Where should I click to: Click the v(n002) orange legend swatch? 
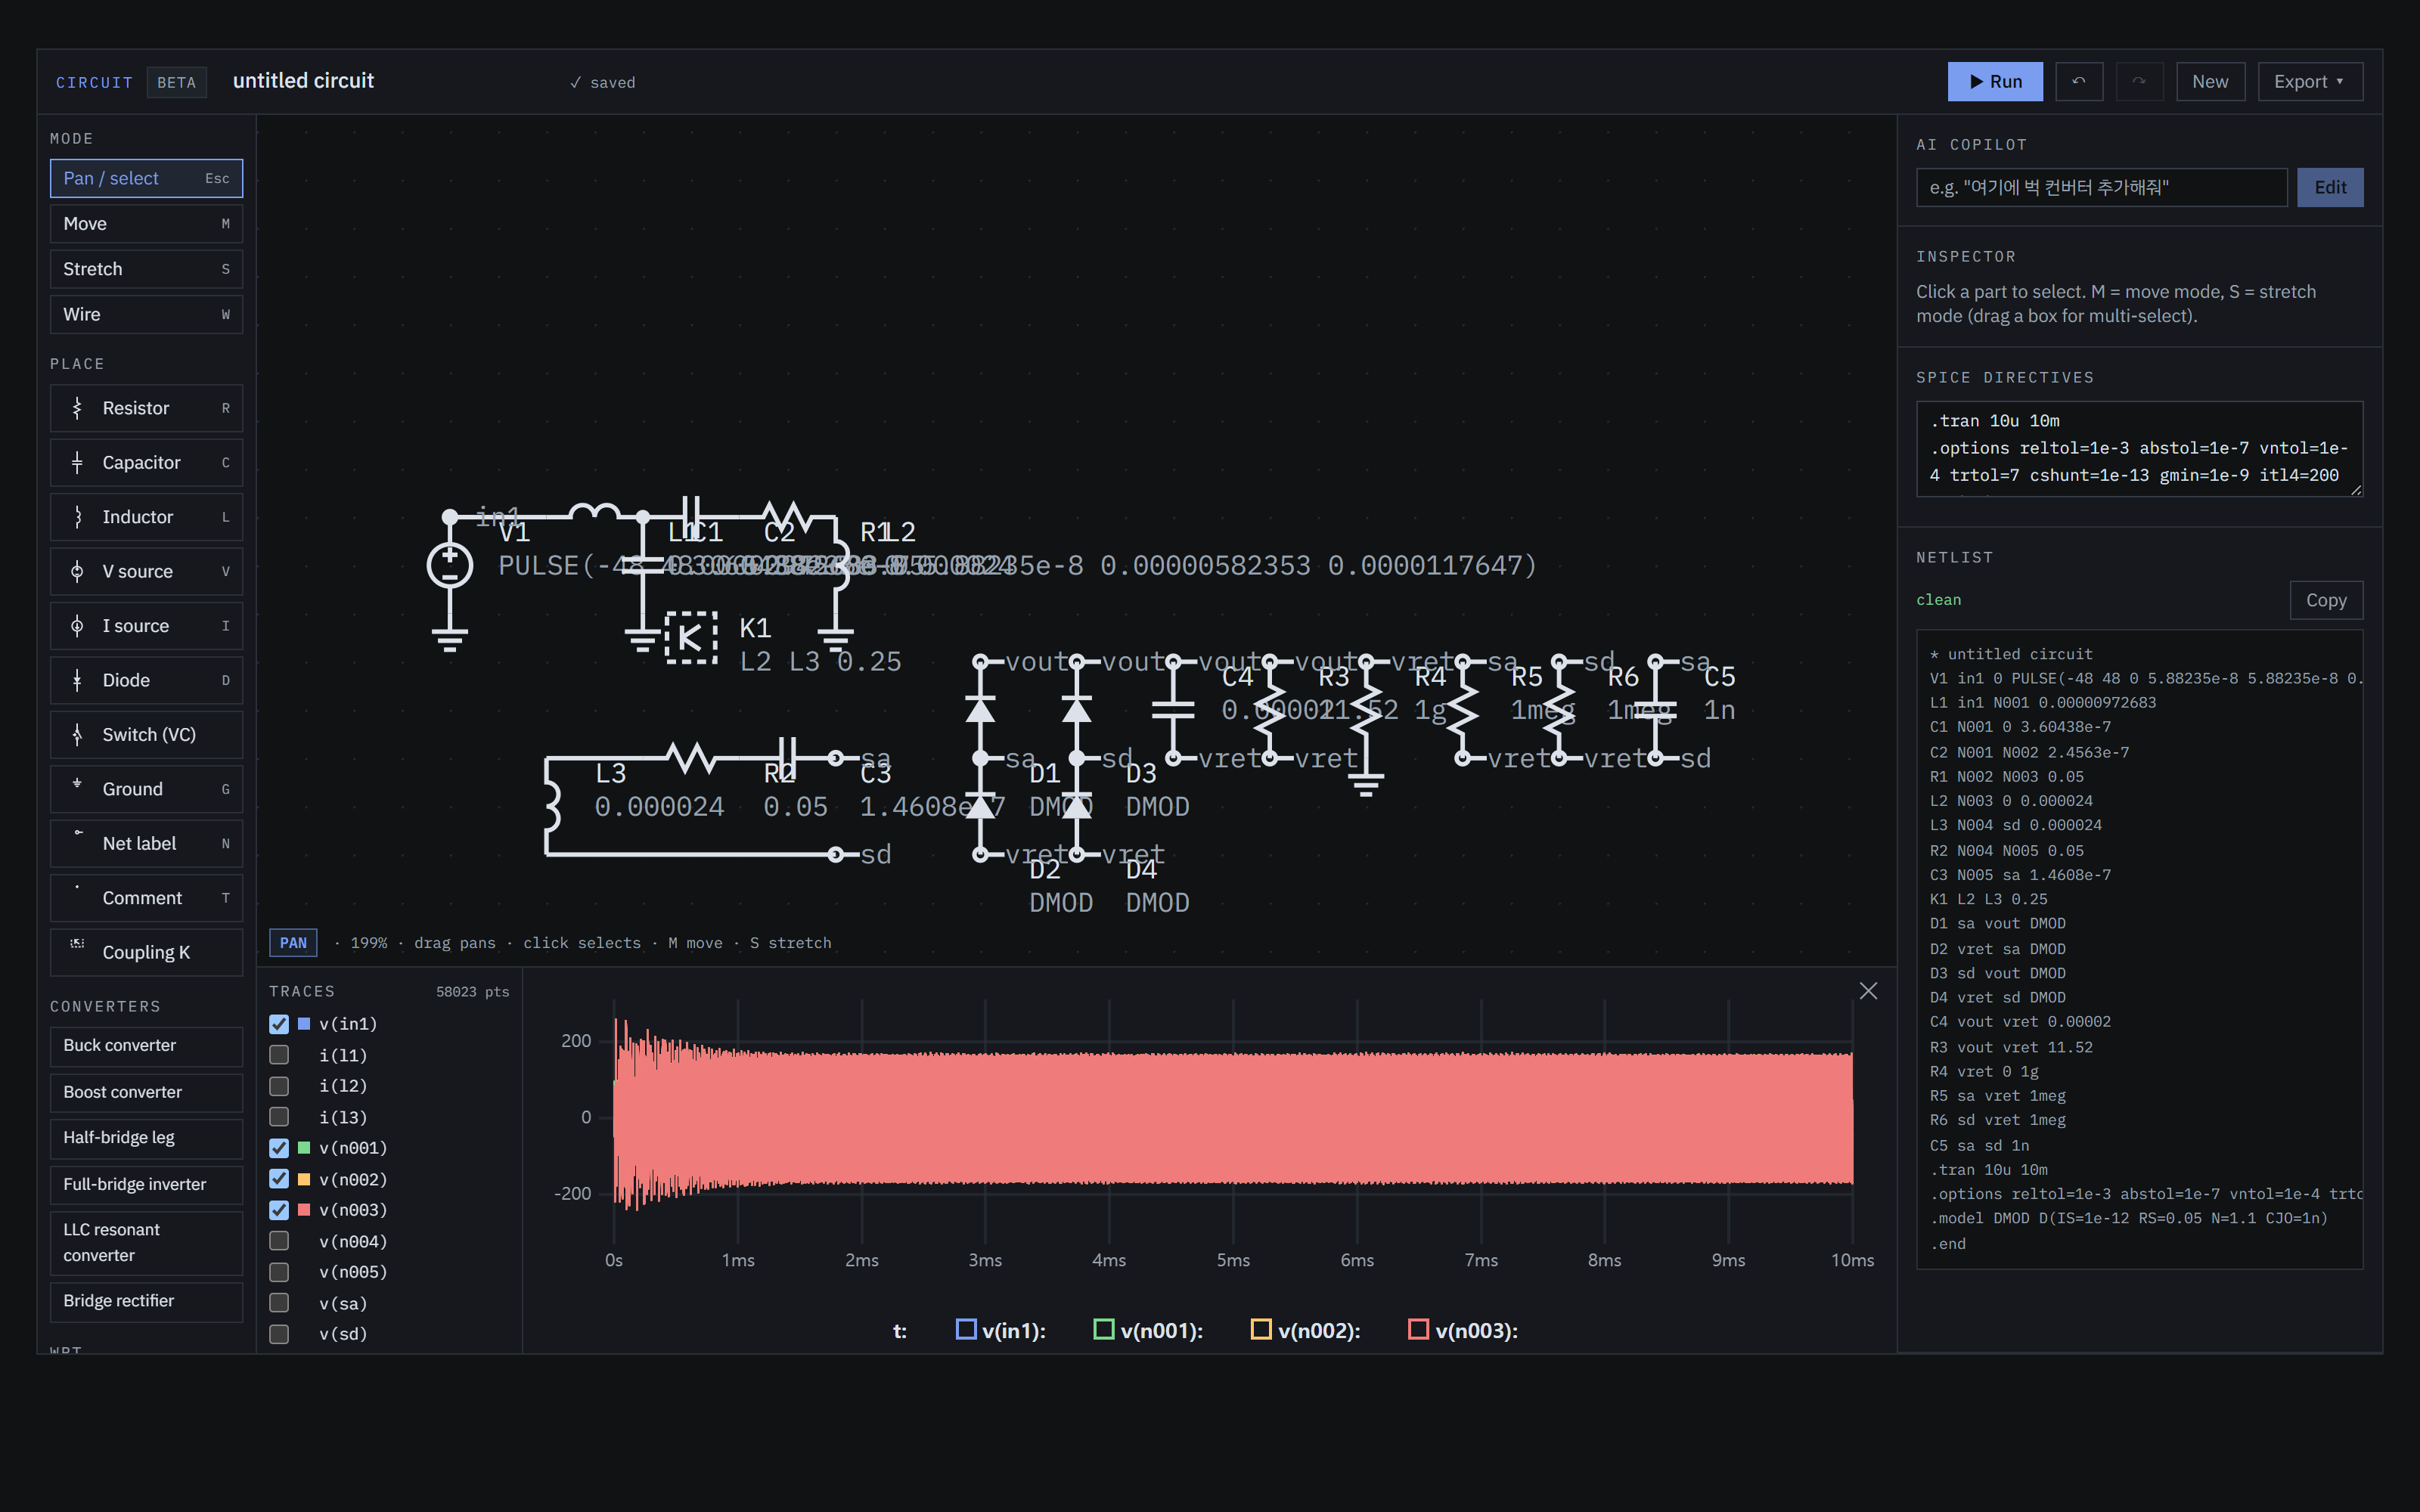[1261, 1329]
